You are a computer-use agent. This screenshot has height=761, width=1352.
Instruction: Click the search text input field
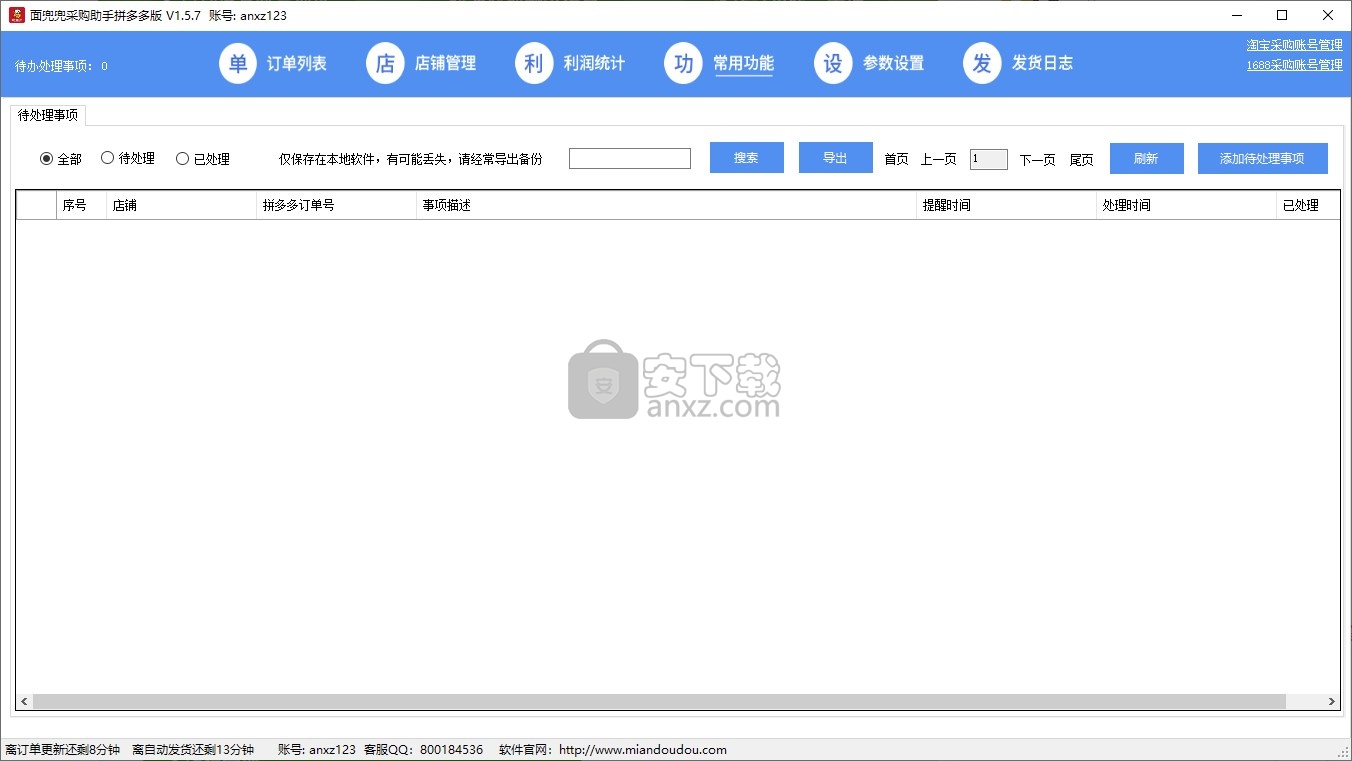point(630,158)
